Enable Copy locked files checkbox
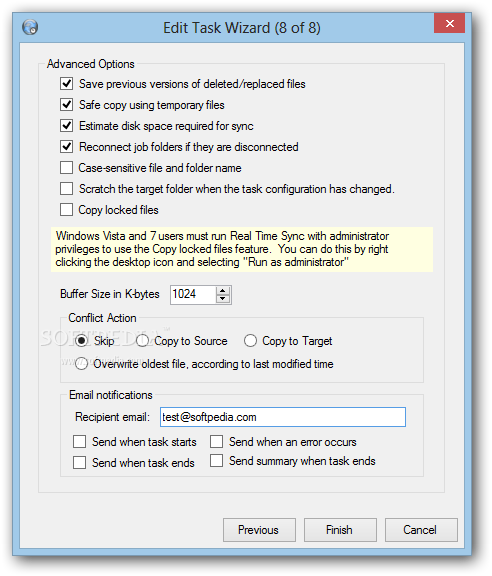Viewport: 492px width, 576px height. point(67,209)
